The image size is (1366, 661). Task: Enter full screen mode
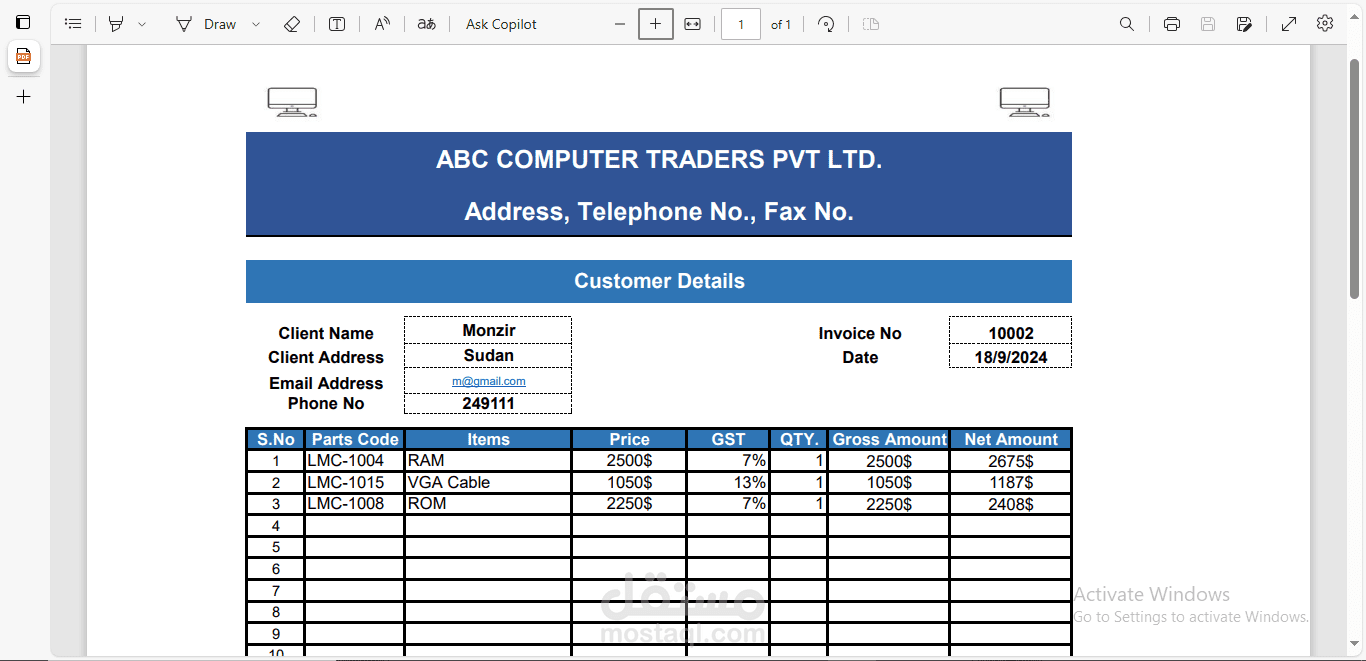(x=1289, y=24)
